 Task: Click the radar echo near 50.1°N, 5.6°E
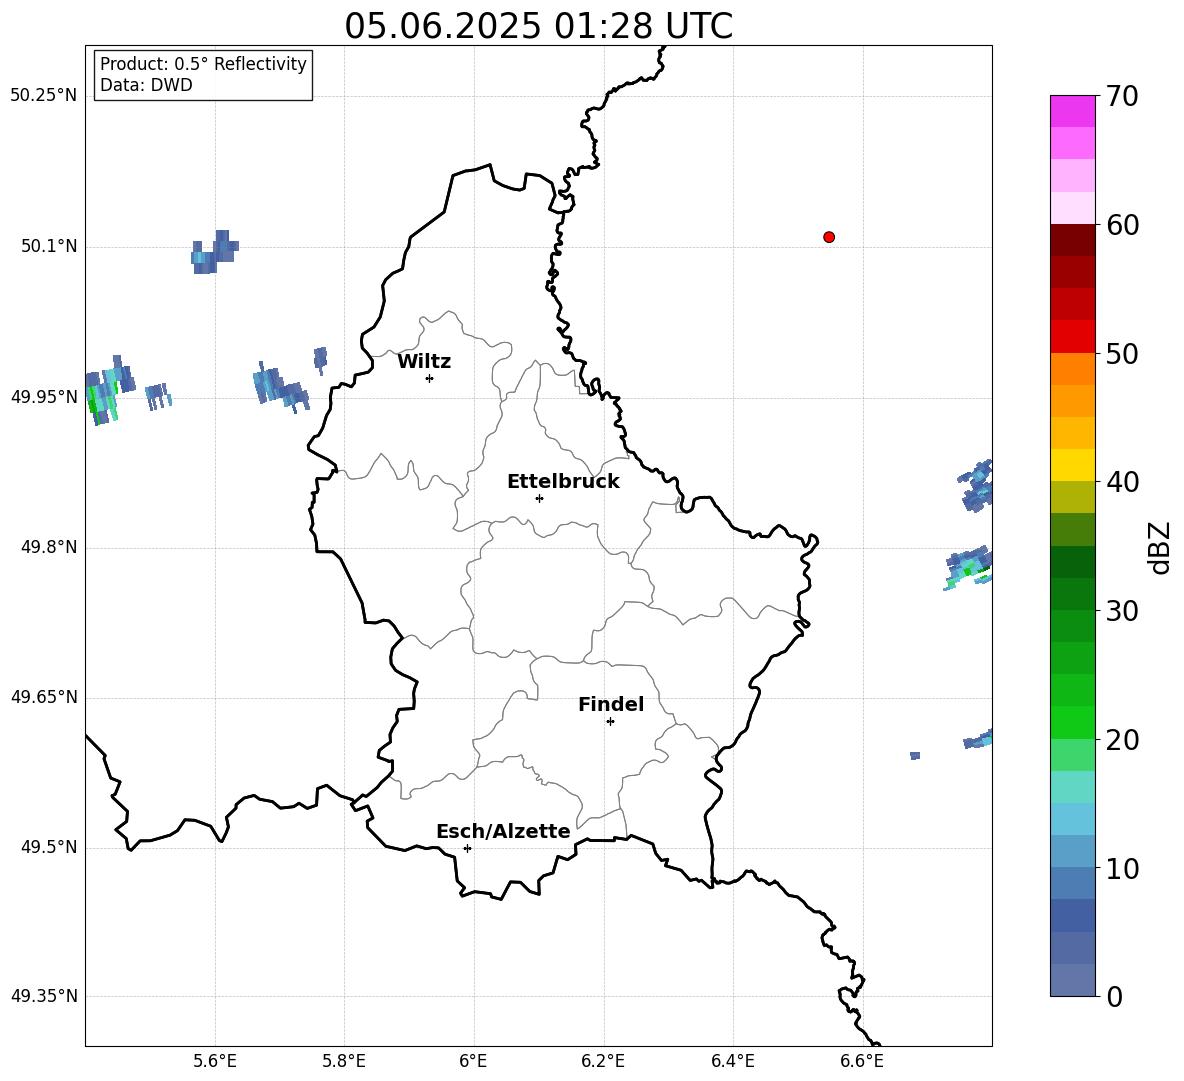click(x=214, y=252)
